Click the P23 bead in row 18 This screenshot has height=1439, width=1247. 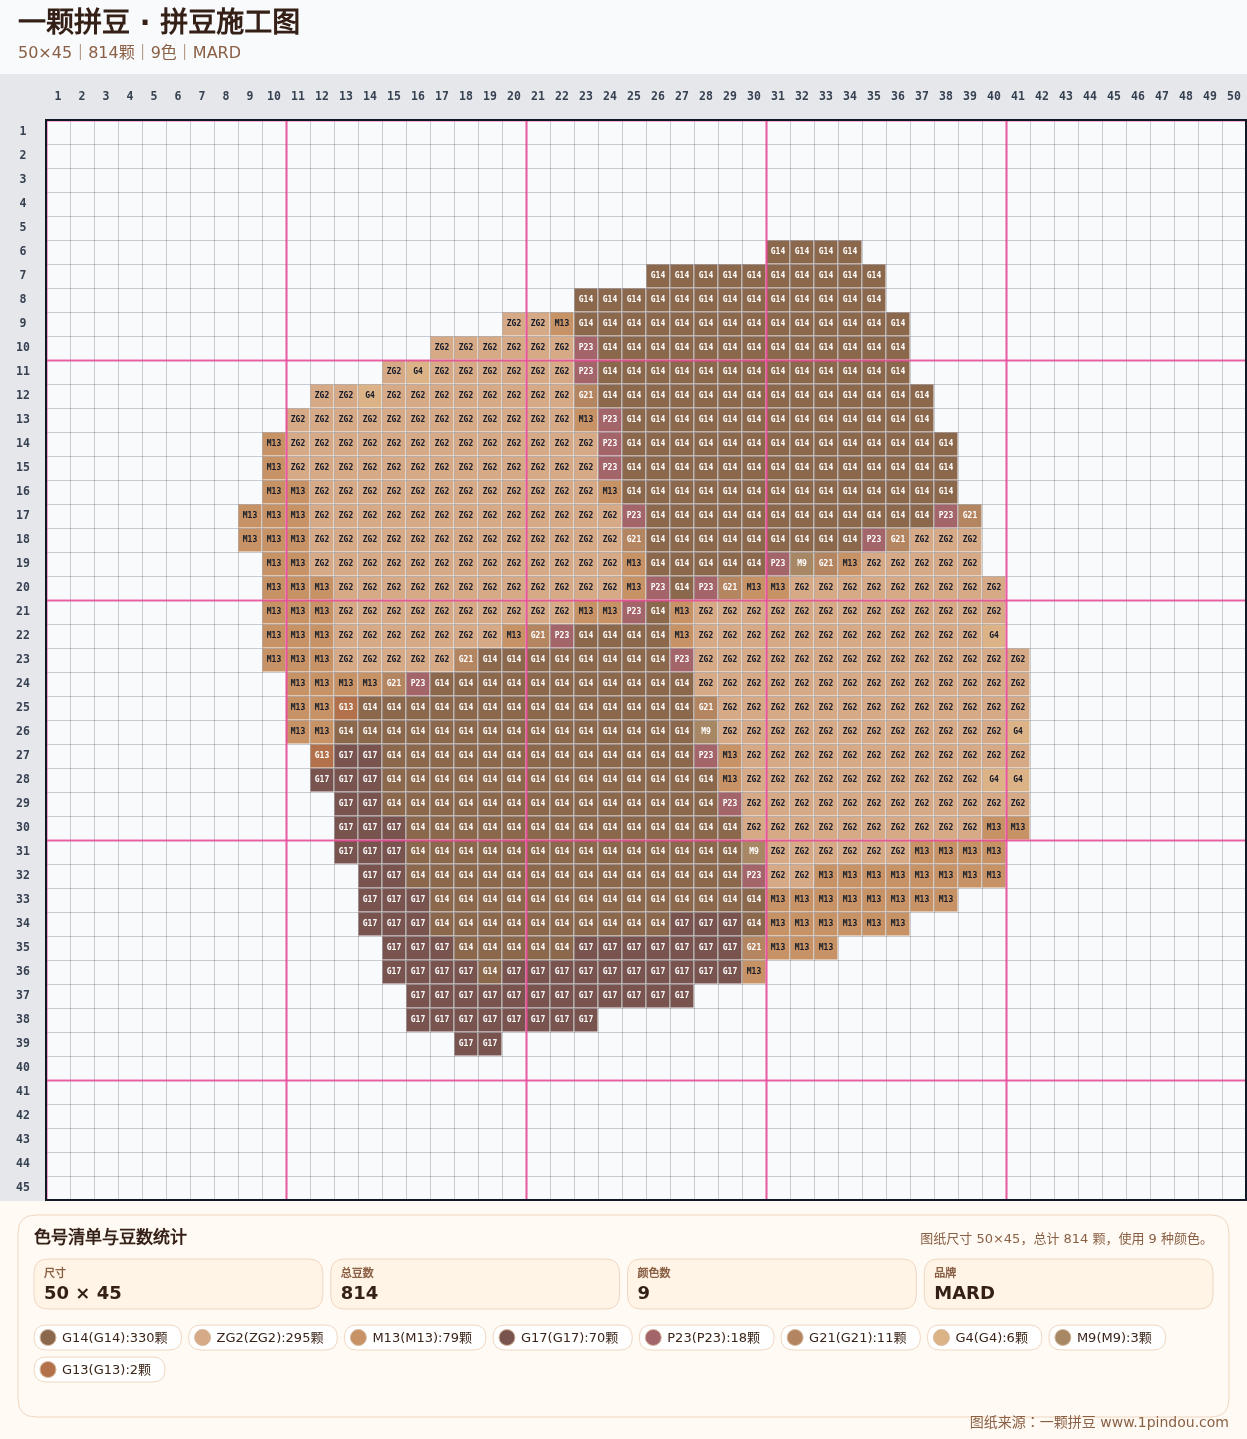874,539
